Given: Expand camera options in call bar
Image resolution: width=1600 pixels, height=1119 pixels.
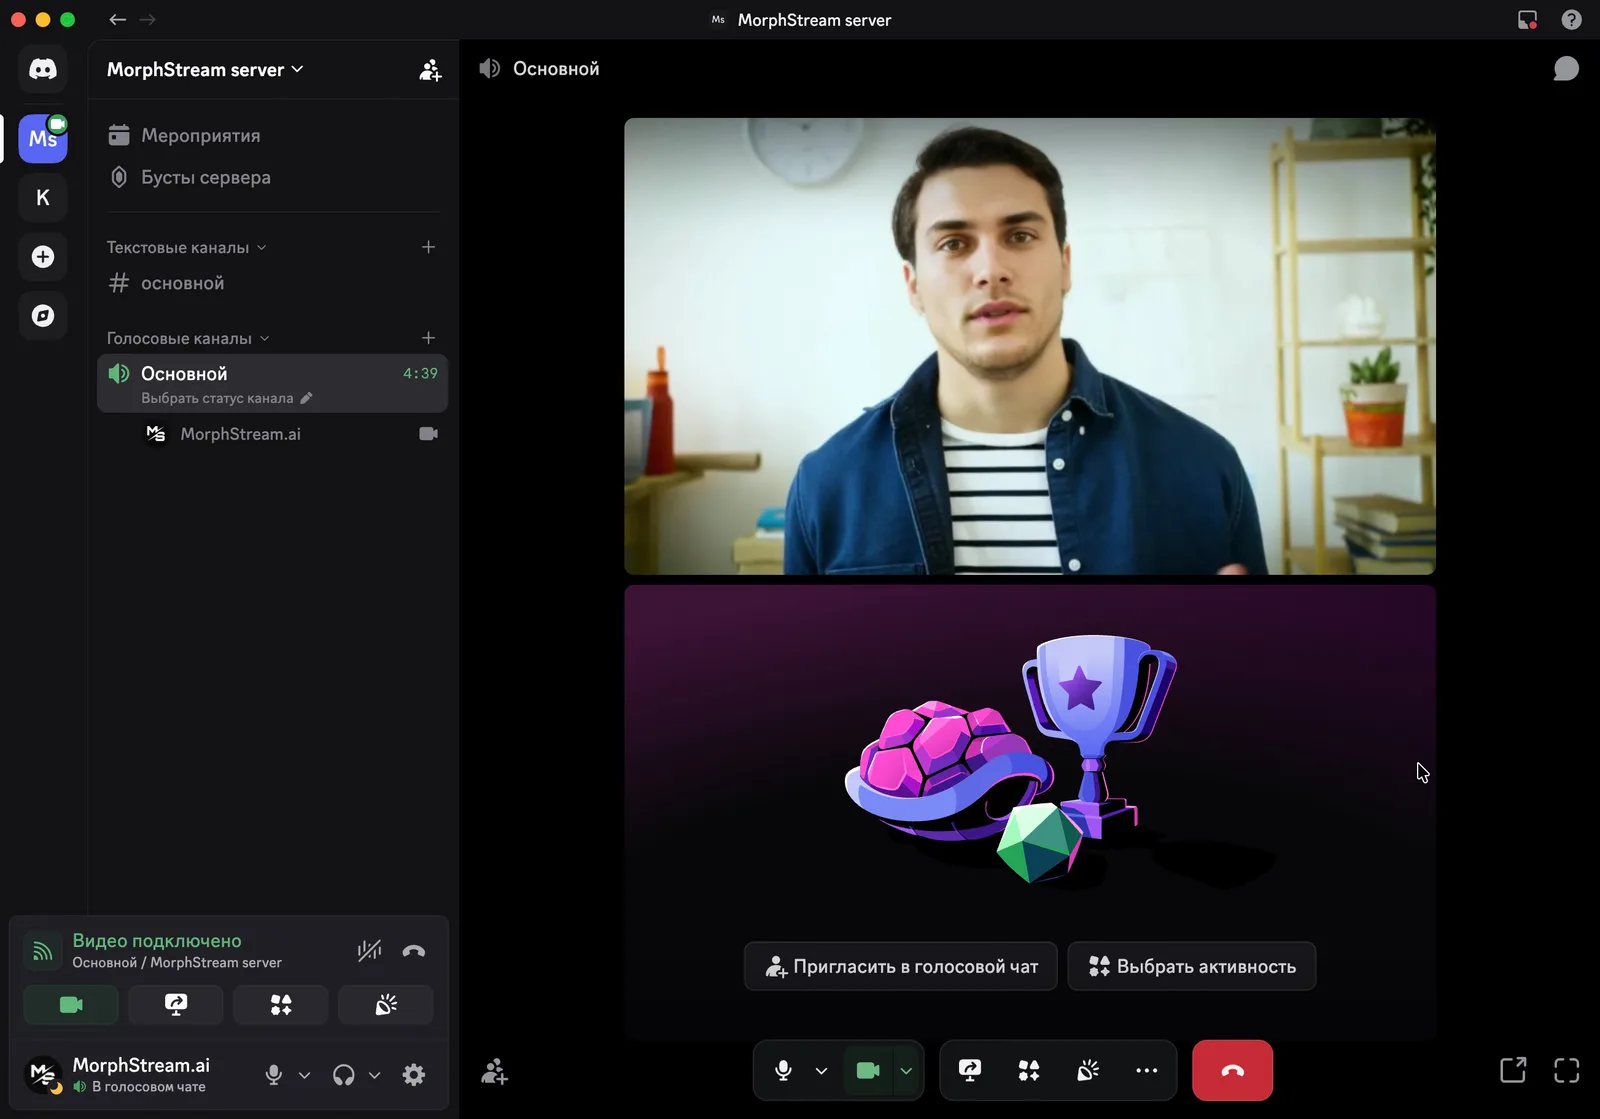Looking at the screenshot, I should pyautogui.click(x=906, y=1071).
